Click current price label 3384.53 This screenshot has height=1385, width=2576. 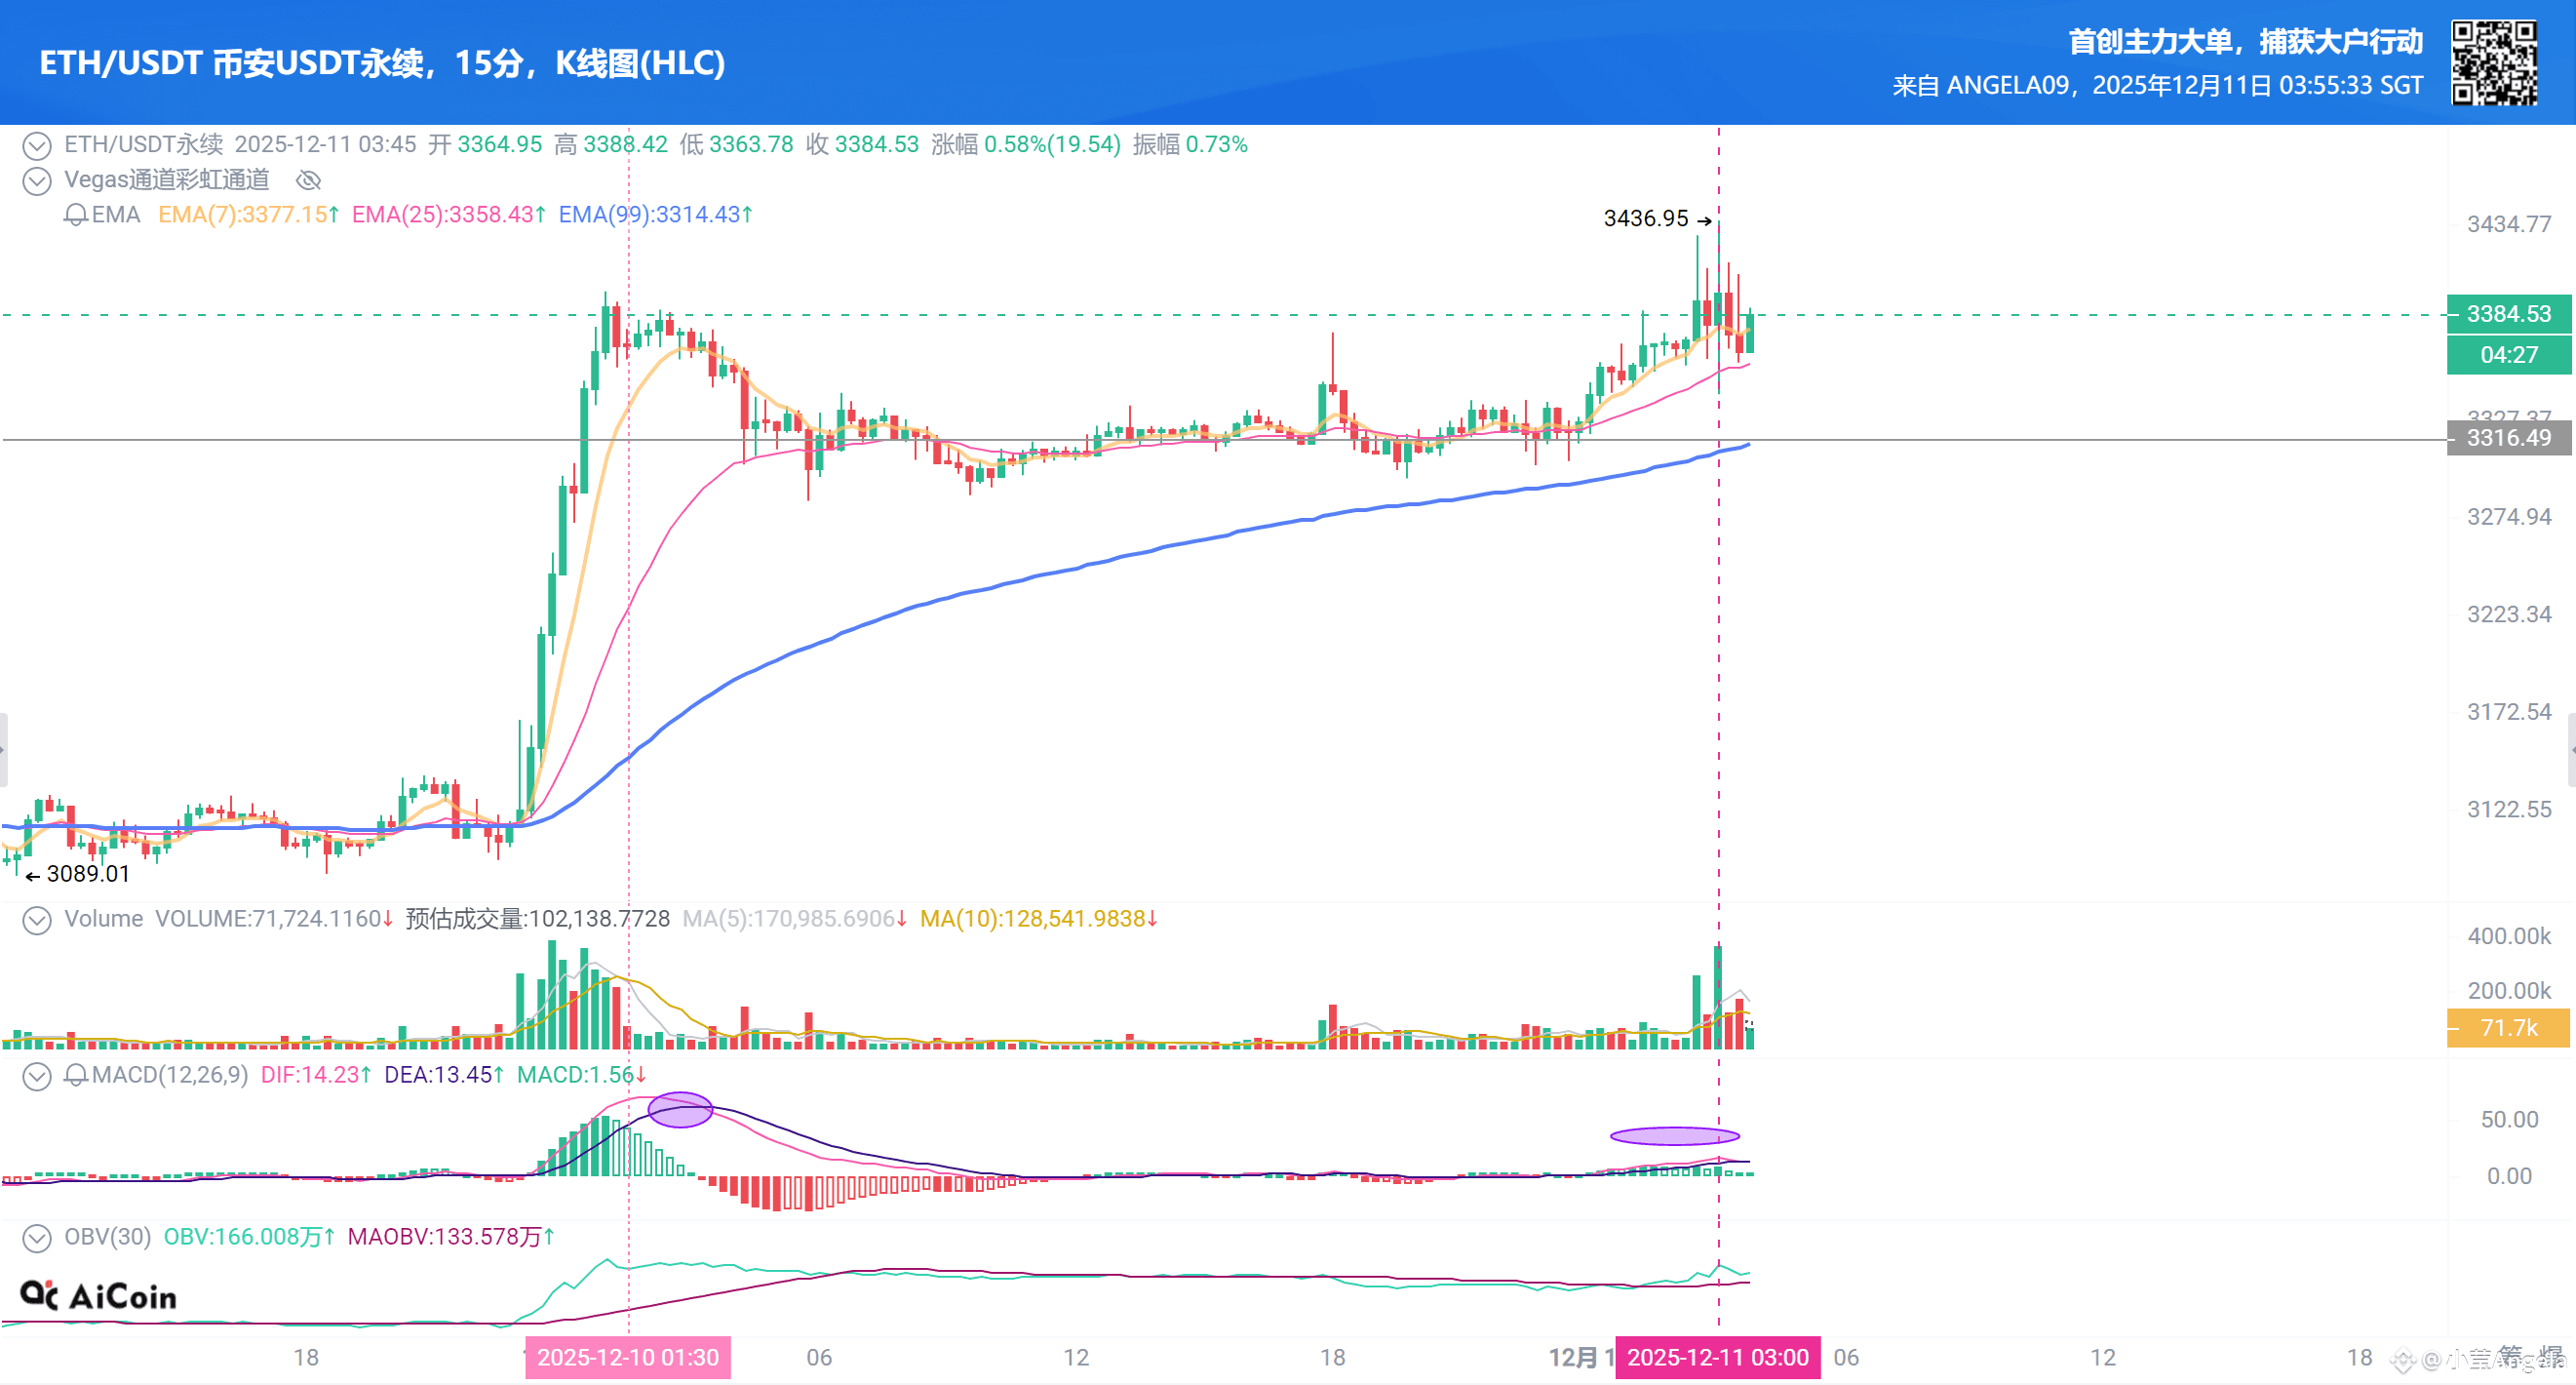pos(2508,314)
